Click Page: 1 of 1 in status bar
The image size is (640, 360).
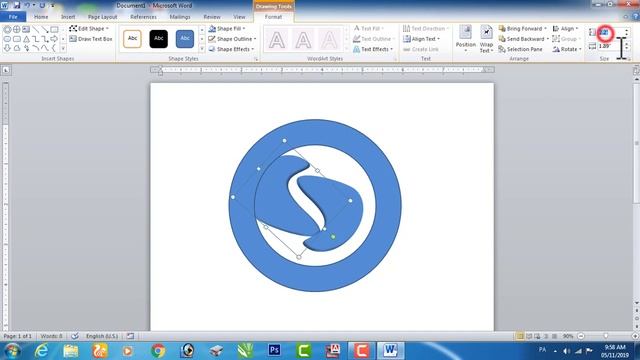[18, 336]
